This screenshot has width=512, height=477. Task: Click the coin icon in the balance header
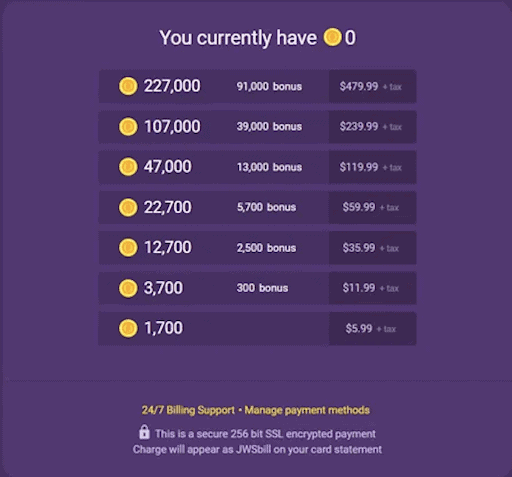click(332, 37)
